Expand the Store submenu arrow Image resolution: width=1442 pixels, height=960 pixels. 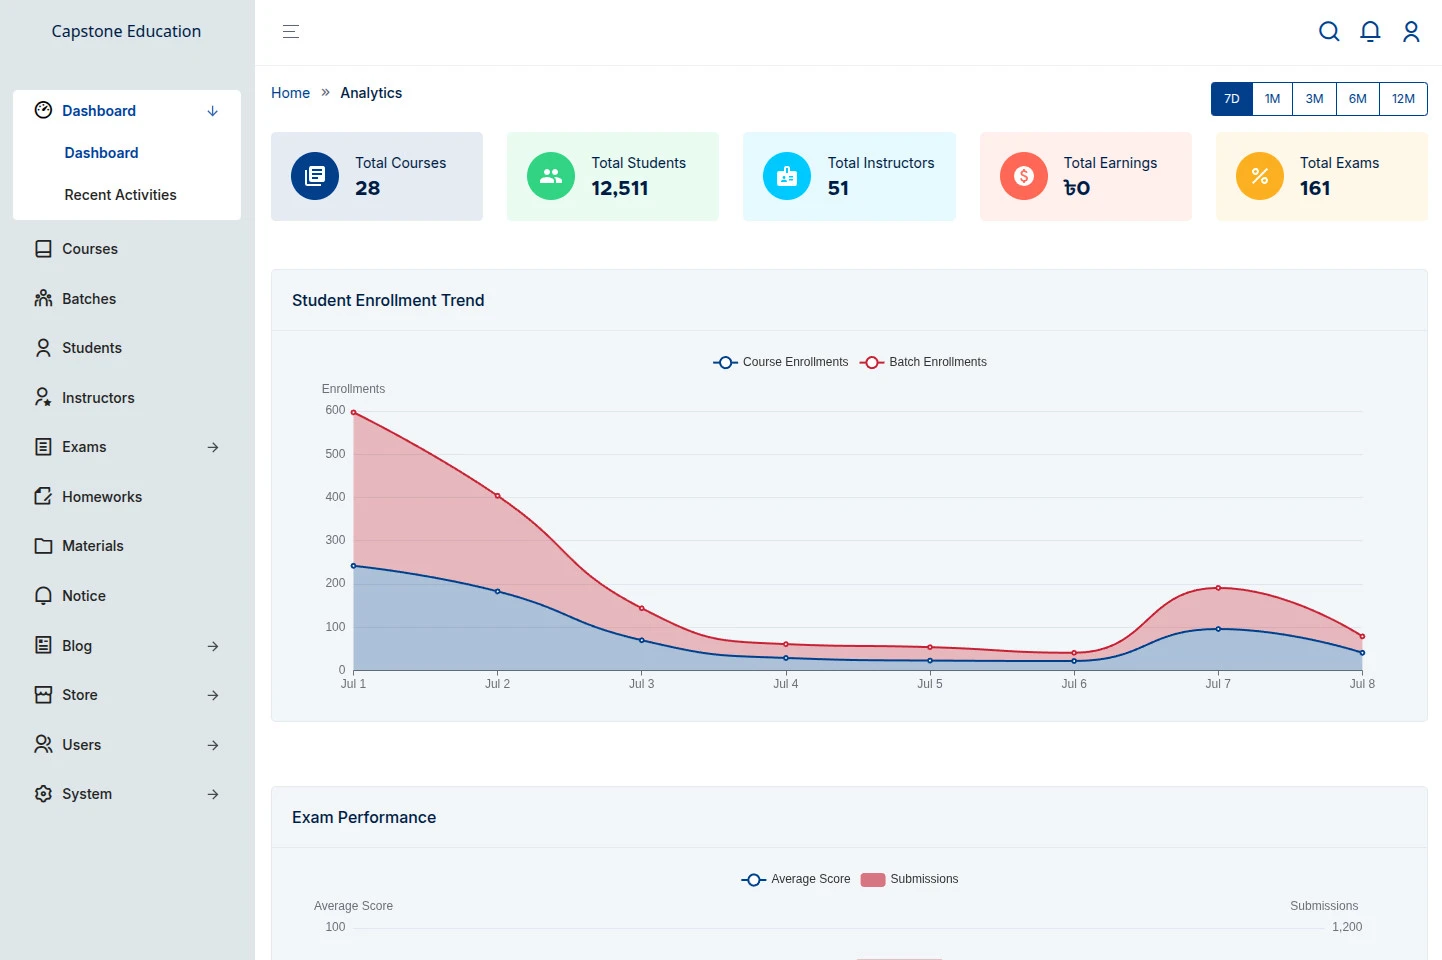point(213,695)
